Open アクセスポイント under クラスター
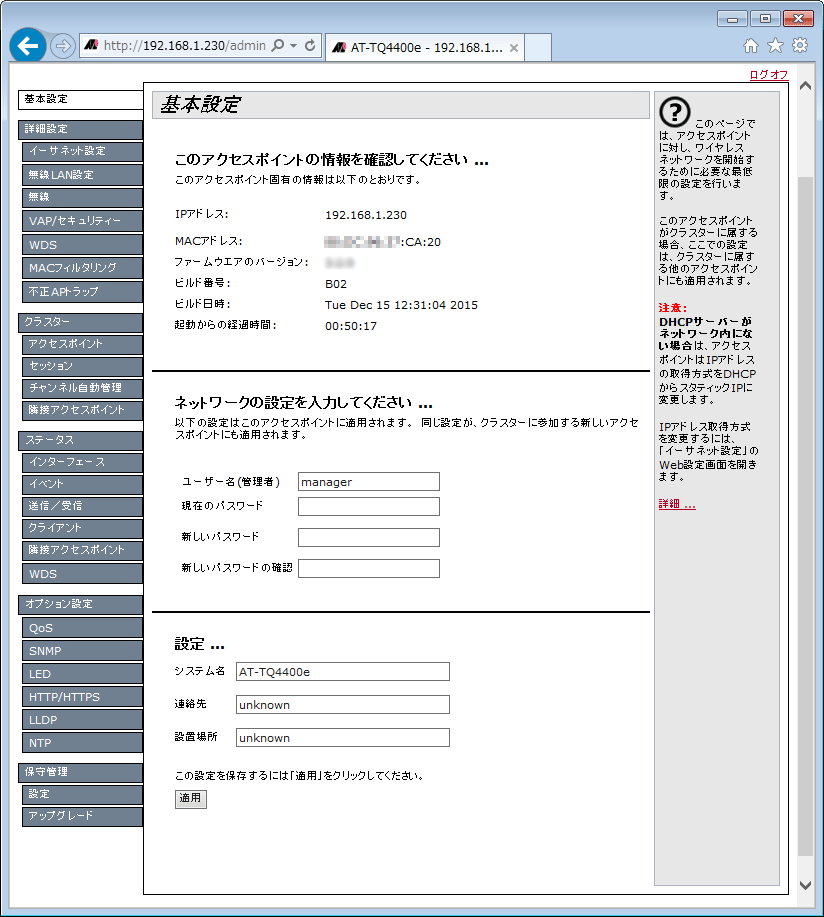This screenshot has width=824, height=917. coord(82,344)
